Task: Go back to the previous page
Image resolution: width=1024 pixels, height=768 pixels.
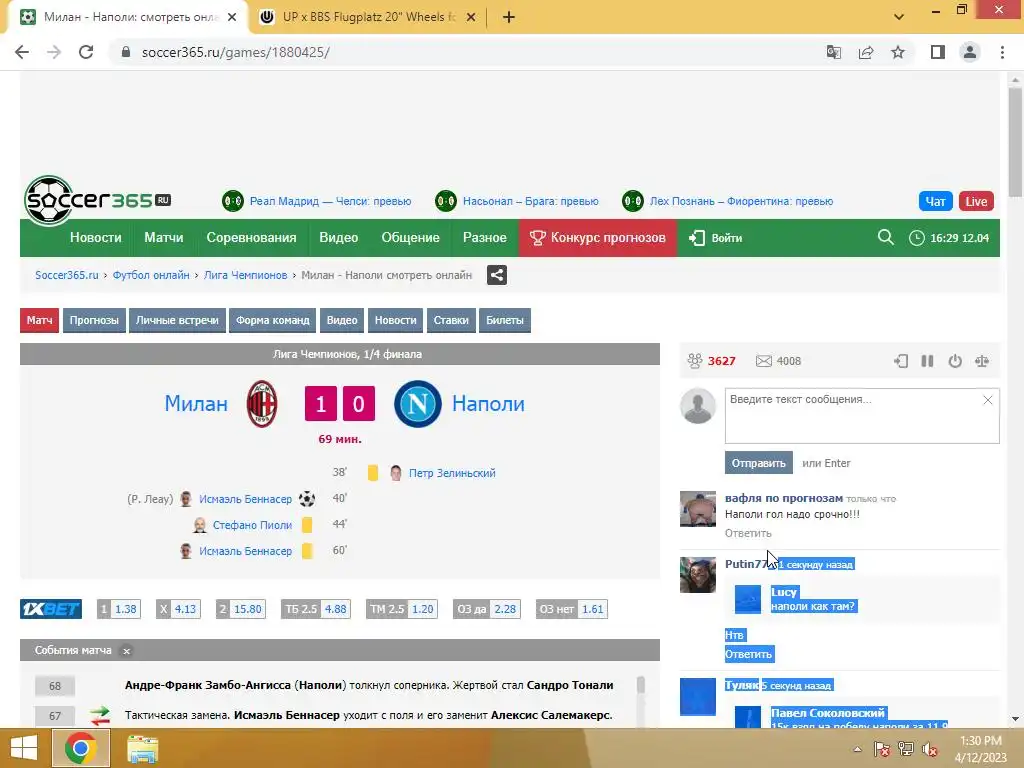Action: pyautogui.click(x=22, y=52)
